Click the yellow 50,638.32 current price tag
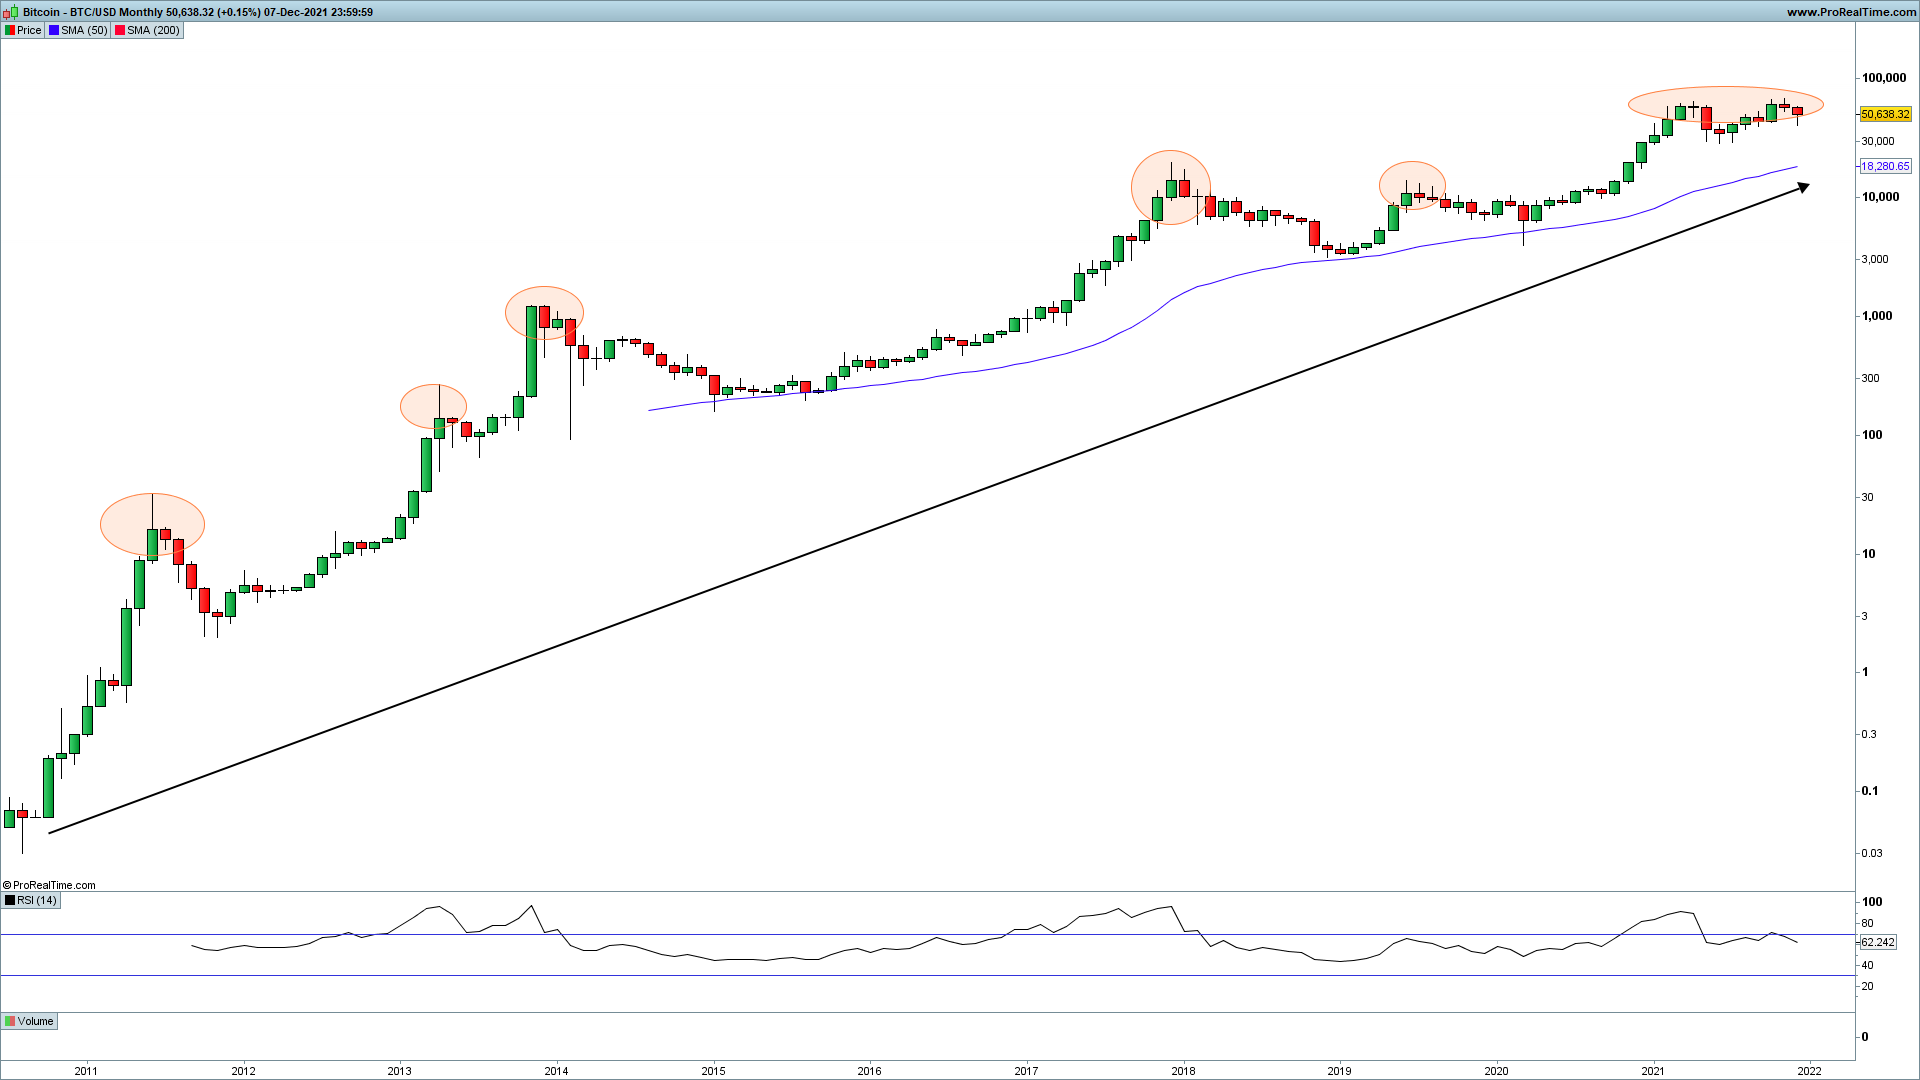The height and width of the screenshot is (1080, 1920). tap(1885, 115)
